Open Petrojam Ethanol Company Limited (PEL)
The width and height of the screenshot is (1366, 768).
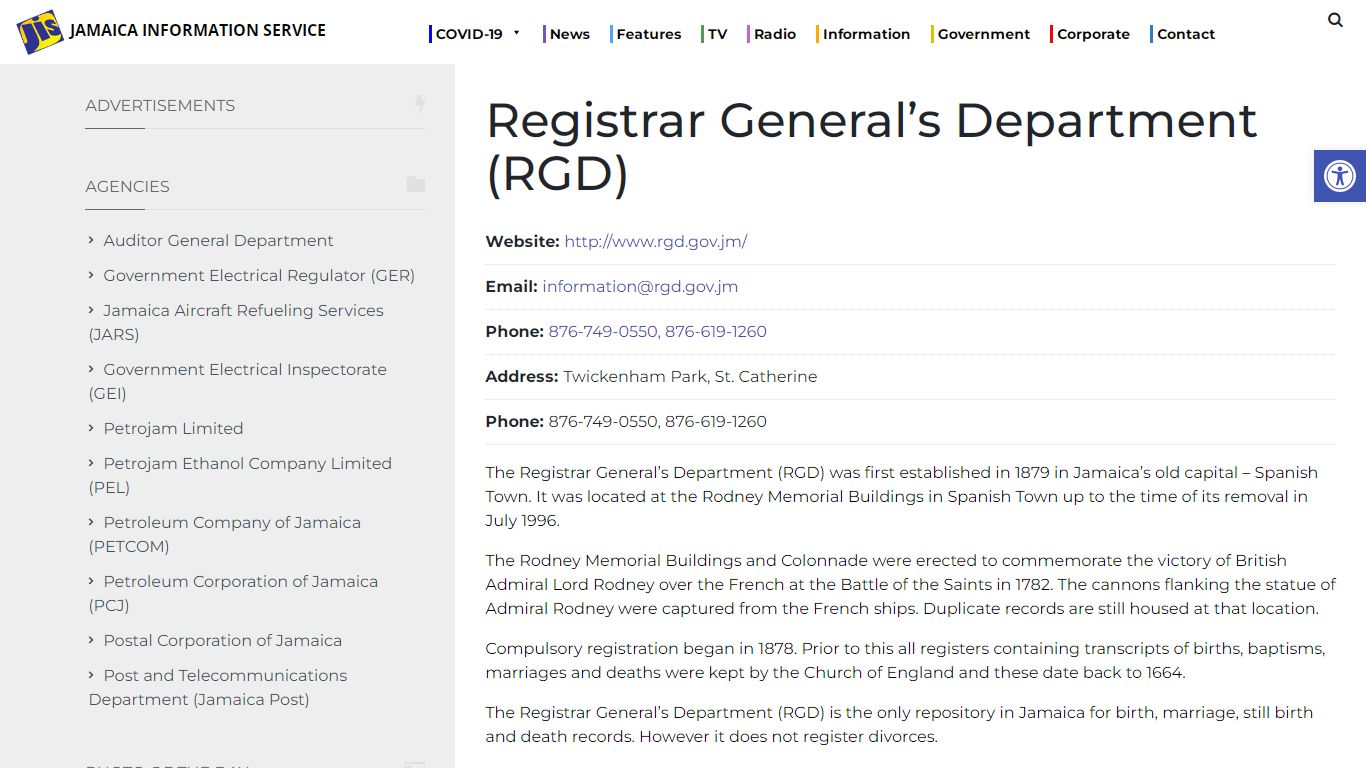[240, 475]
